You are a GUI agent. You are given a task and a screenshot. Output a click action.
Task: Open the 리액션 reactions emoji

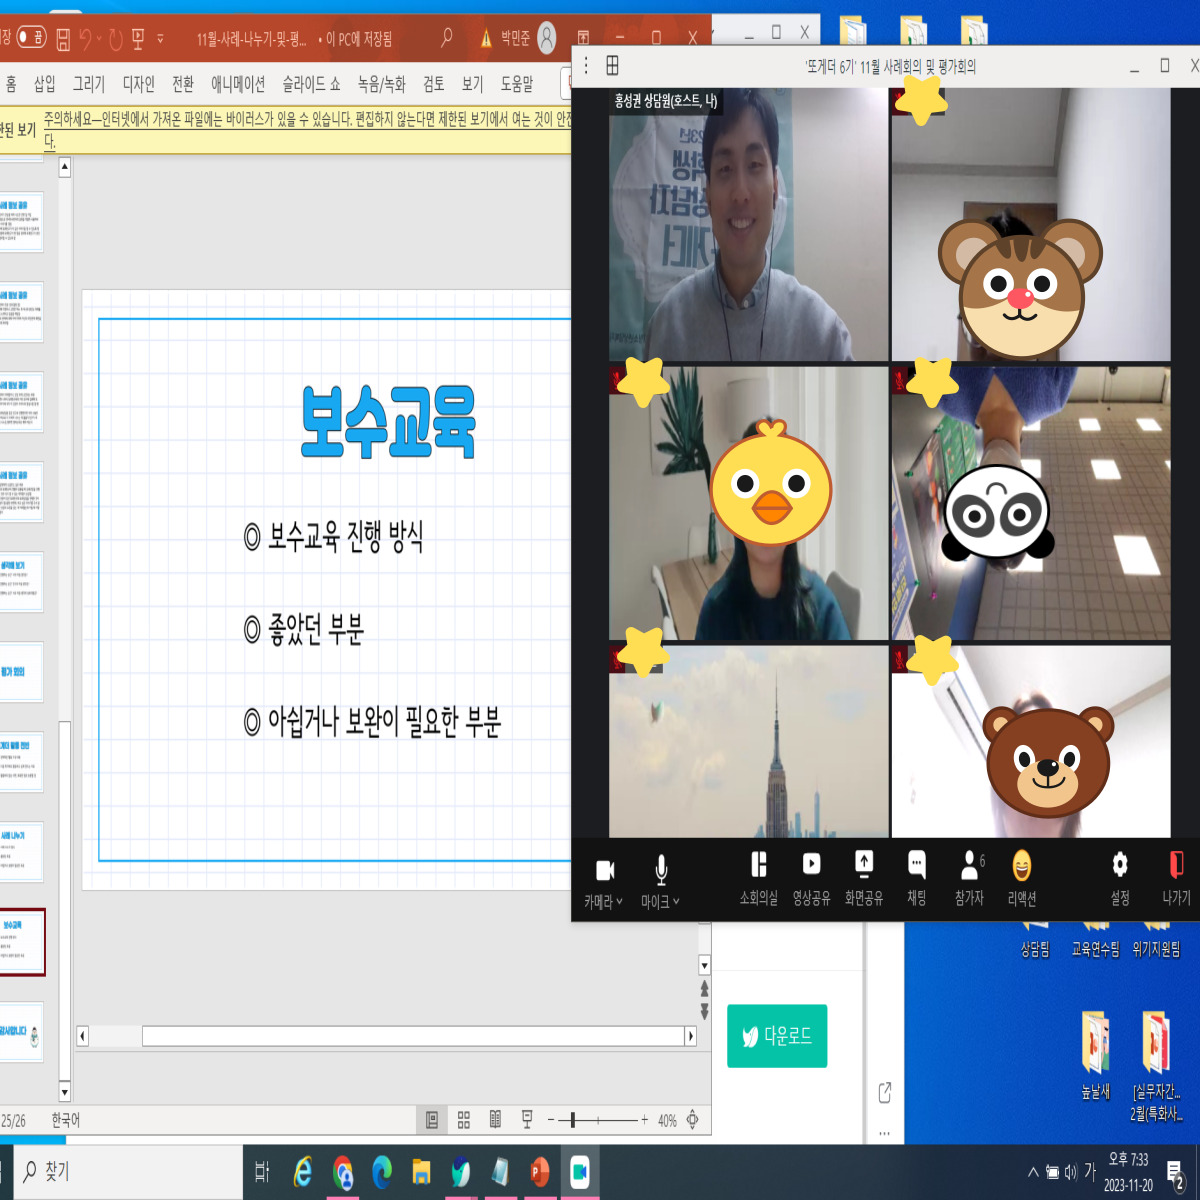click(1021, 865)
